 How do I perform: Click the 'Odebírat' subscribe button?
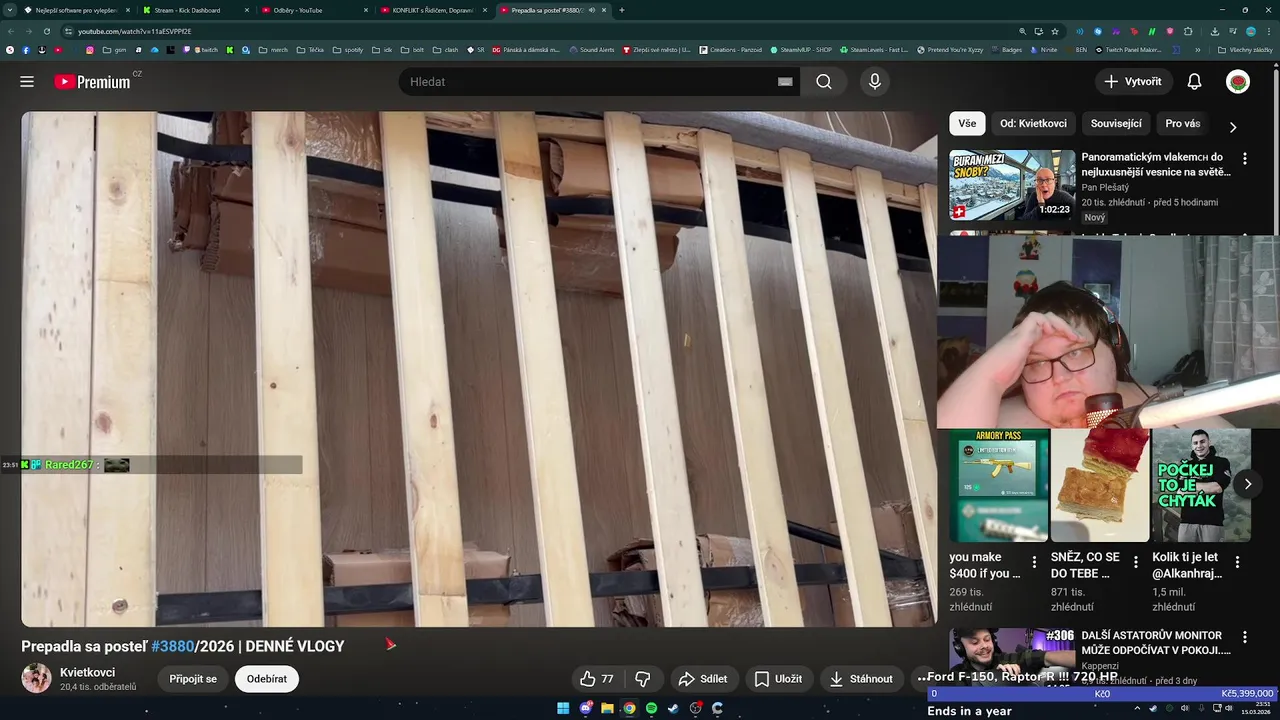[267, 679]
